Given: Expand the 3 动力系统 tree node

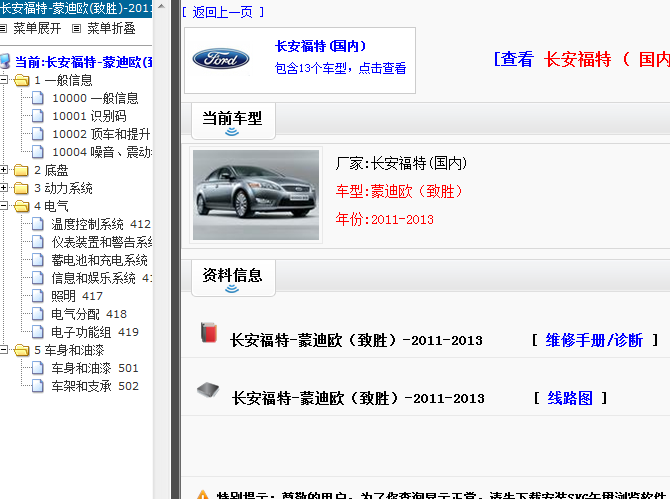Looking at the screenshot, I should tap(3, 188).
